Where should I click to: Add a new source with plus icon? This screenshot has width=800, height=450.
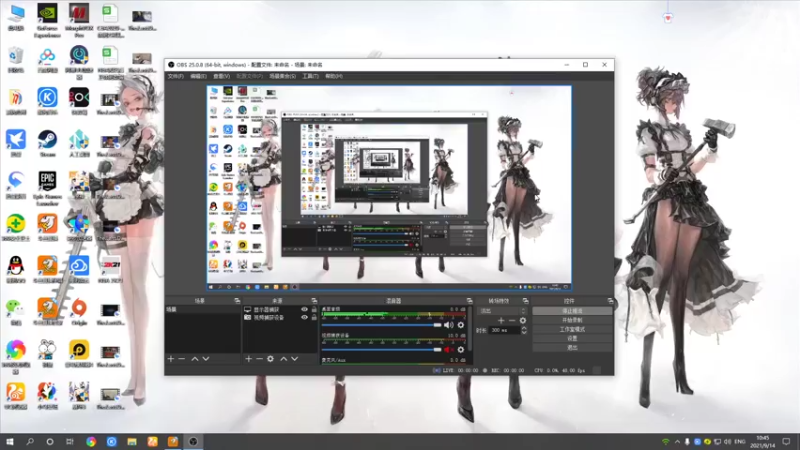[x=248, y=359]
